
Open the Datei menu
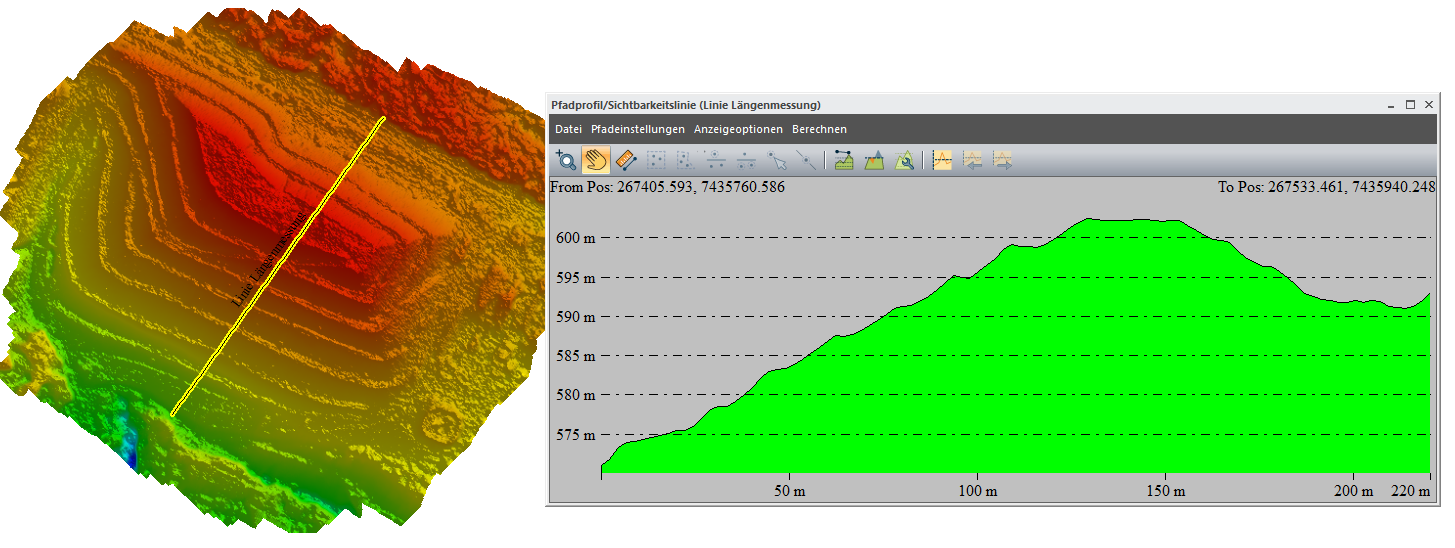(568, 129)
